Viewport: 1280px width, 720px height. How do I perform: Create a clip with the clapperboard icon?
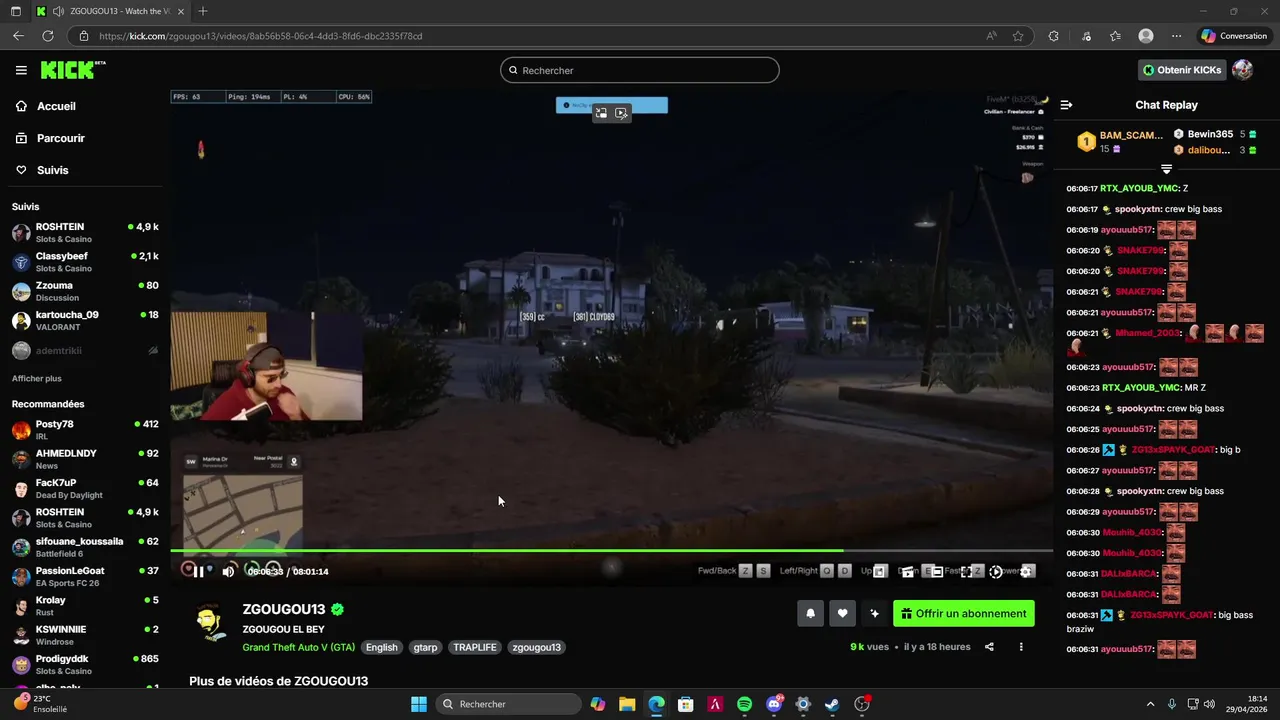[908, 571]
